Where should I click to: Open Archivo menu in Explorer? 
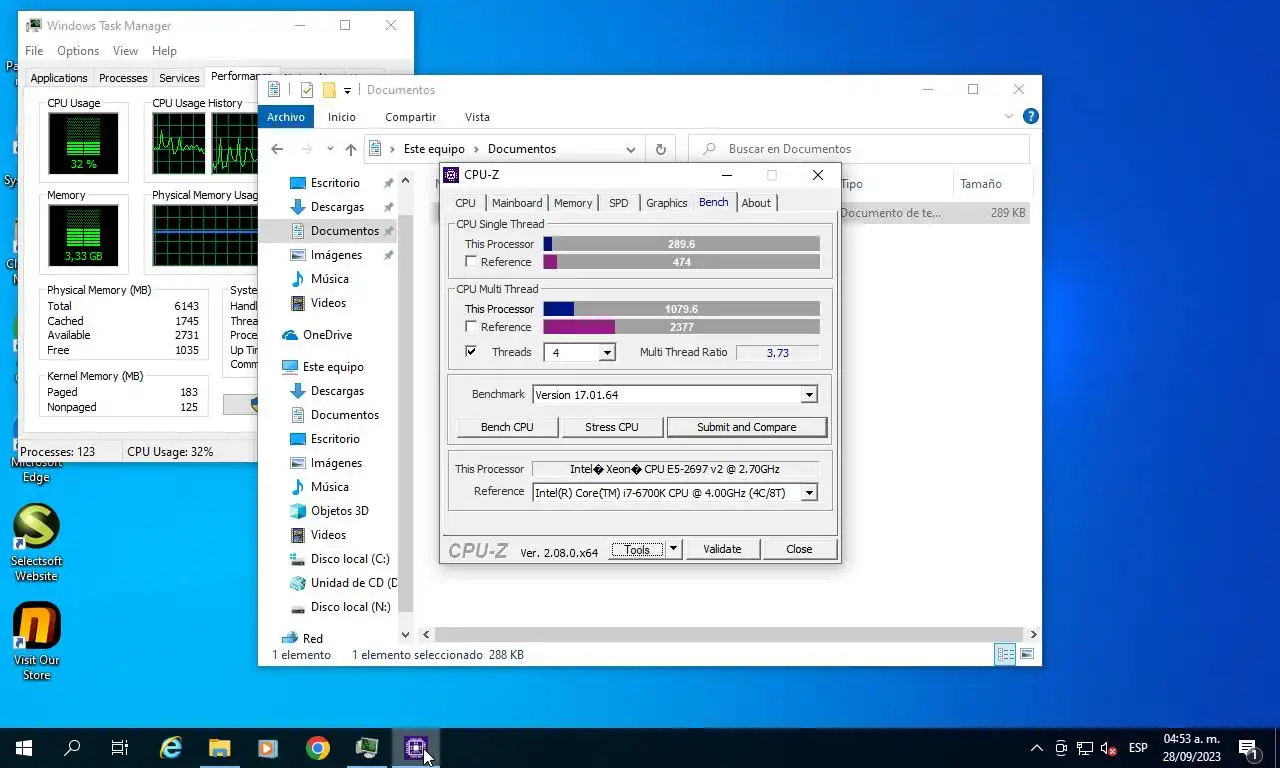(x=286, y=117)
